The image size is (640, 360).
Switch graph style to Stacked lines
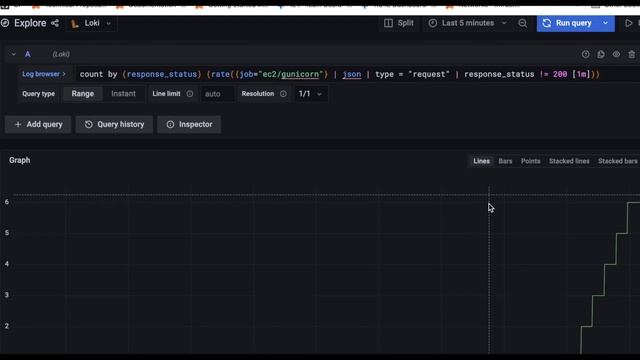pos(569,161)
